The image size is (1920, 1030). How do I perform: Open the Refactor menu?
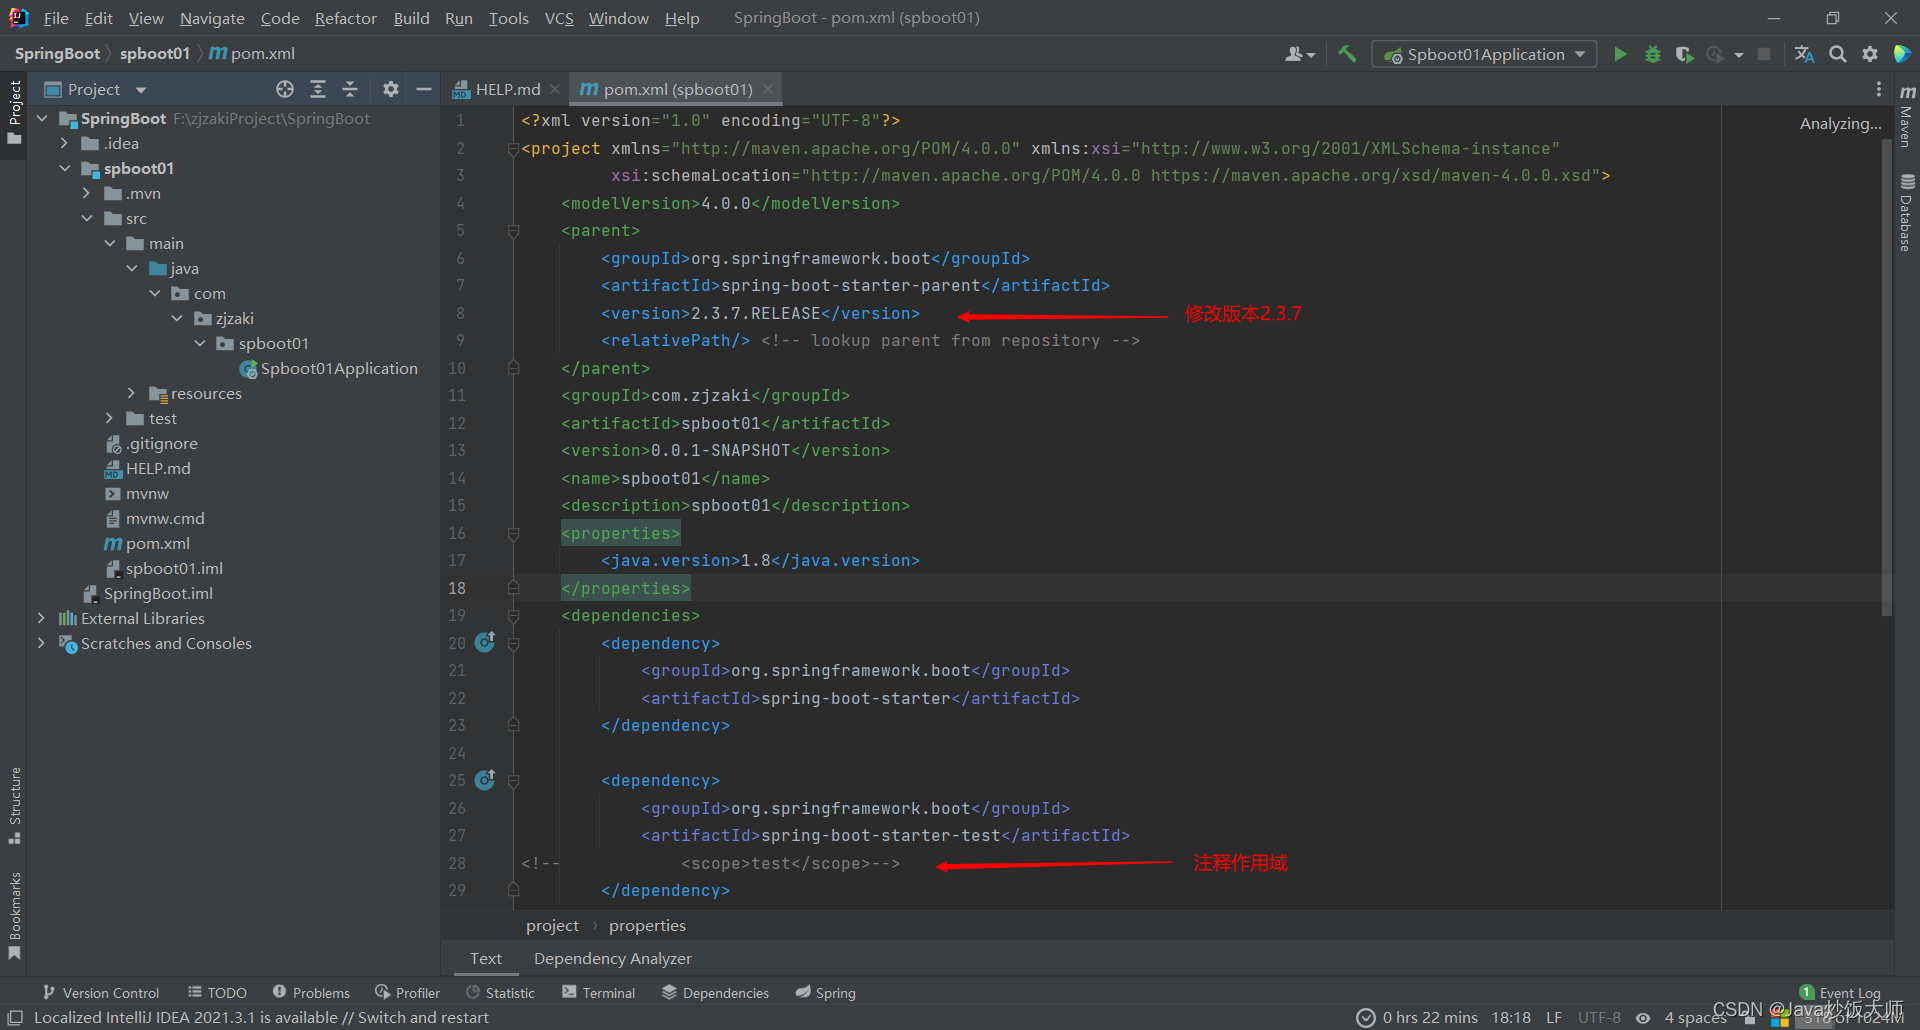(x=345, y=18)
